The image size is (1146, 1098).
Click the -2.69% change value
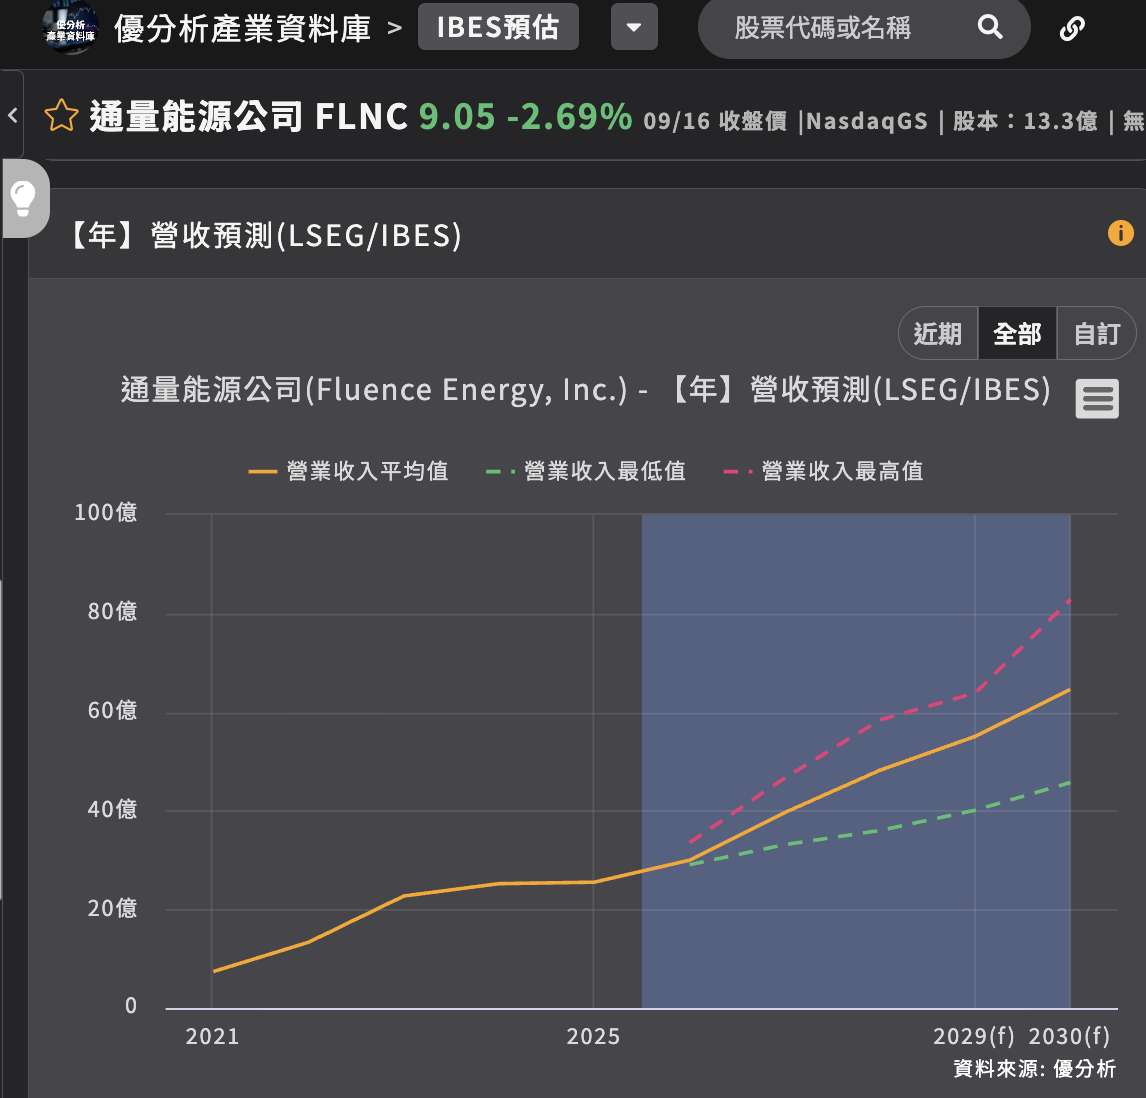tap(569, 116)
